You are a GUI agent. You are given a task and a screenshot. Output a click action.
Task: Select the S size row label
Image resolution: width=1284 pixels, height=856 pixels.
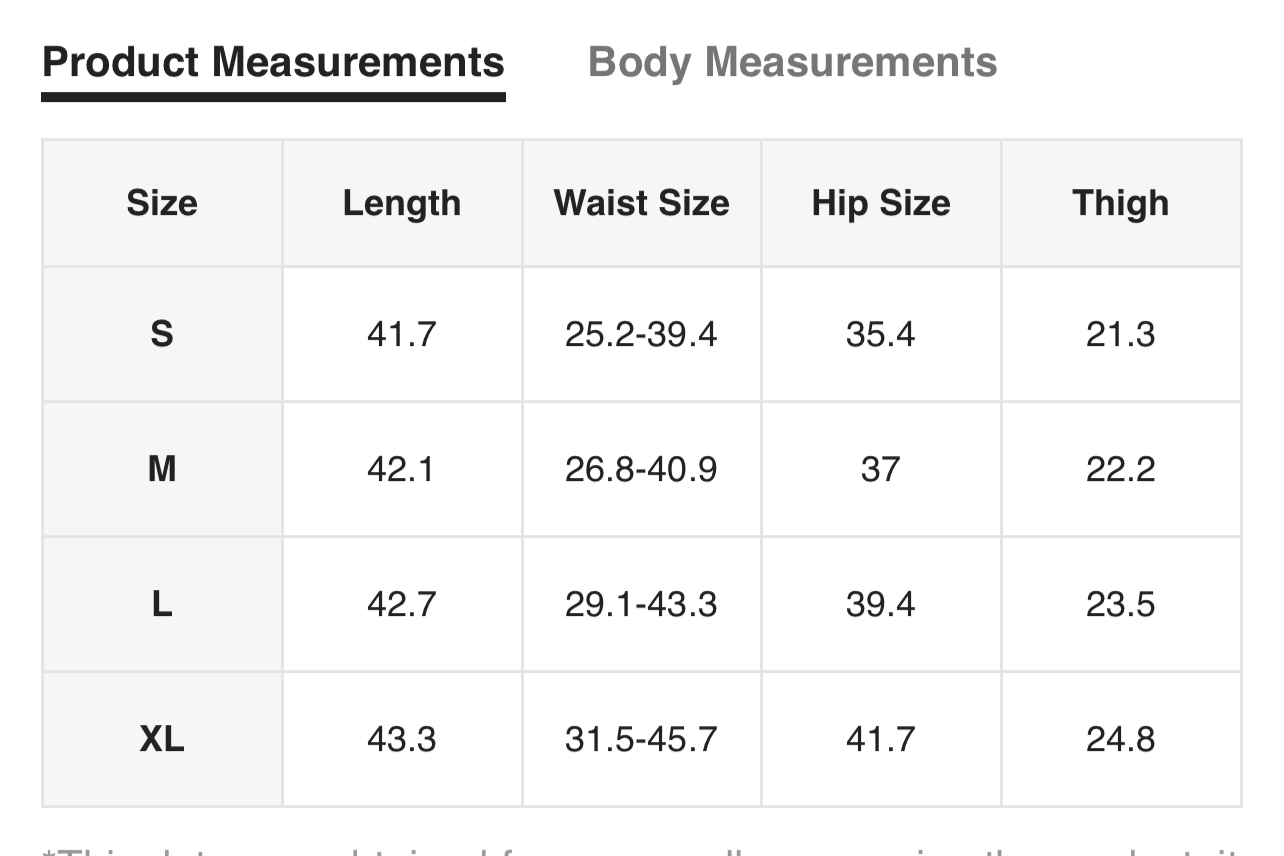pyautogui.click(x=162, y=334)
